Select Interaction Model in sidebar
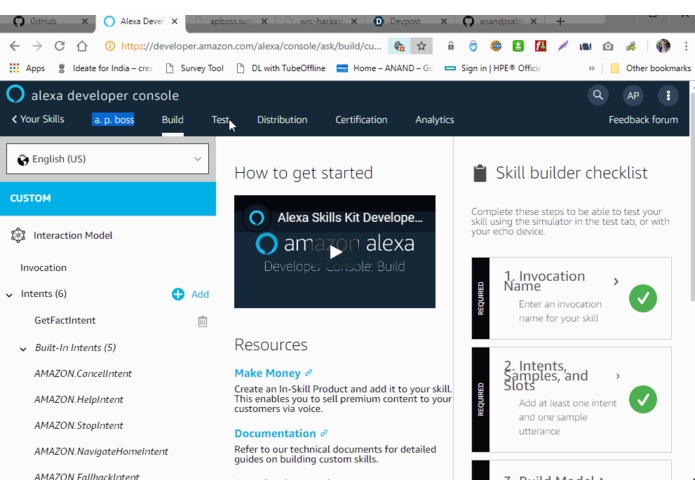The height and width of the screenshot is (494, 695). [73, 235]
